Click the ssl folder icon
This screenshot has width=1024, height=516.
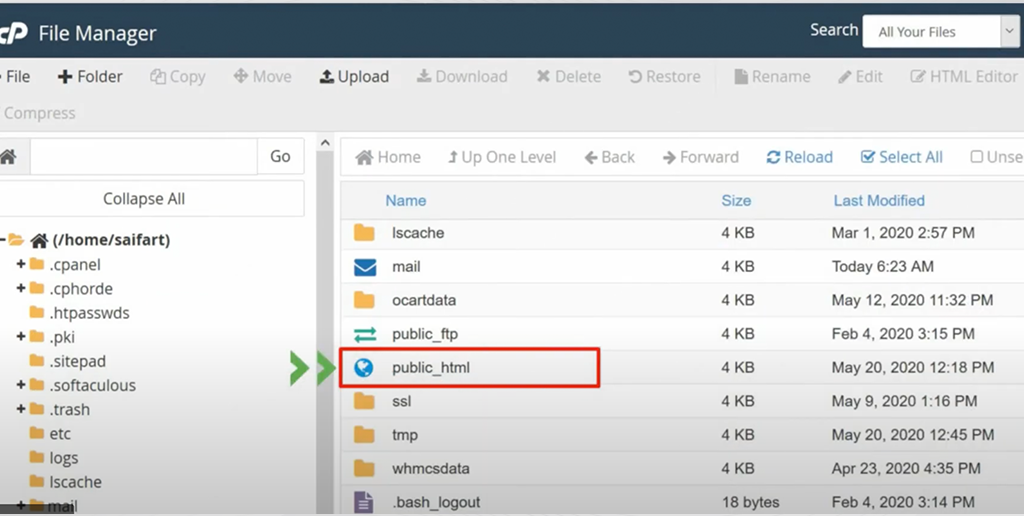364,401
